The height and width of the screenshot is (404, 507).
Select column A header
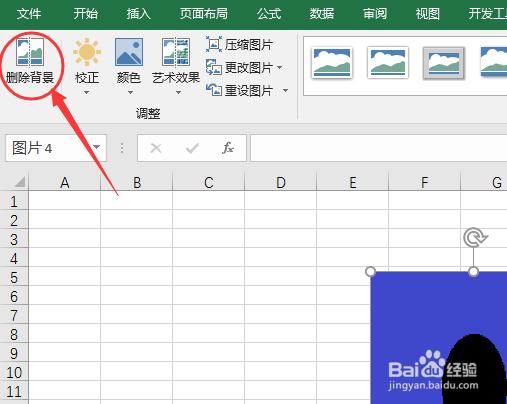click(x=65, y=182)
